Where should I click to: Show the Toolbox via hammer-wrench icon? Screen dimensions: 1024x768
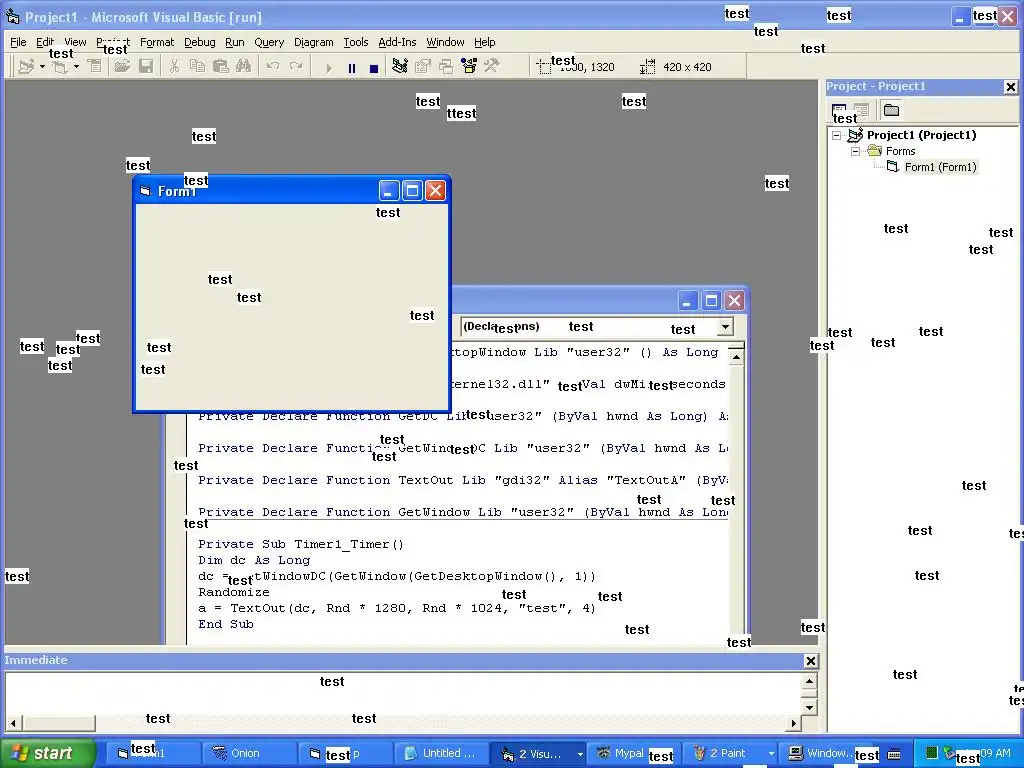[492, 66]
